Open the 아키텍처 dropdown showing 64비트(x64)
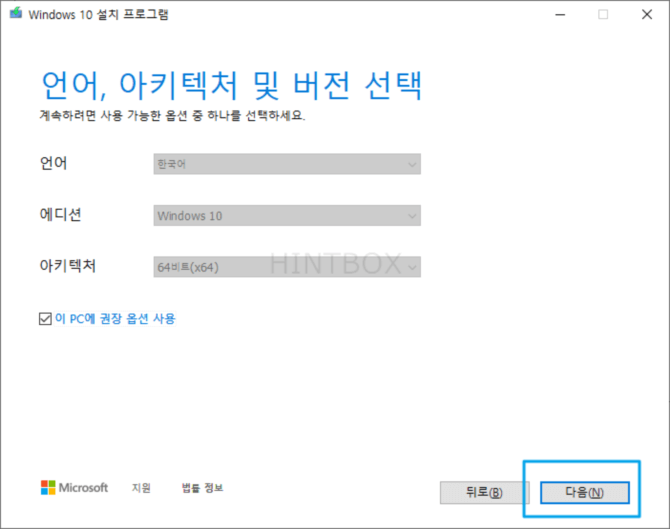The height and width of the screenshot is (529, 670). 287,267
